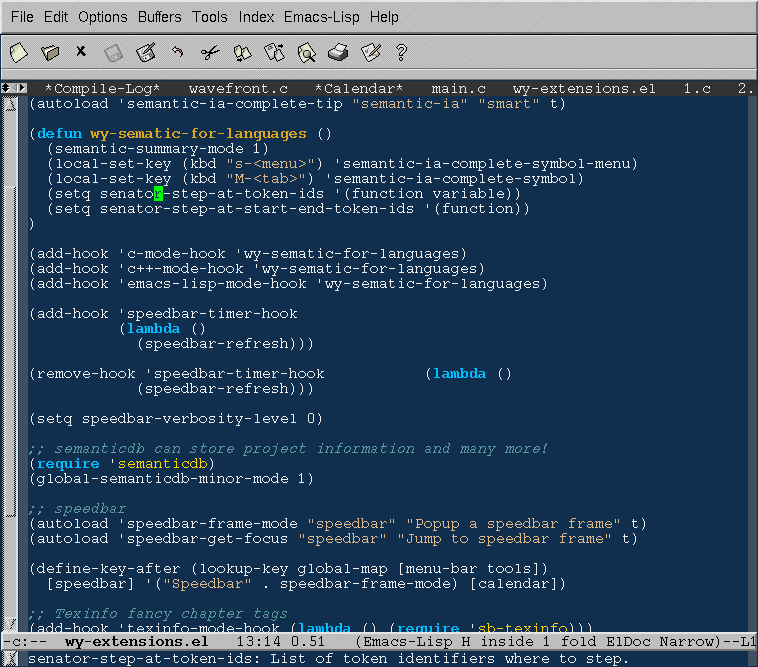The image size is (758, 667).
Task: Switch to the wavefront.c tab
Action: 238,89
